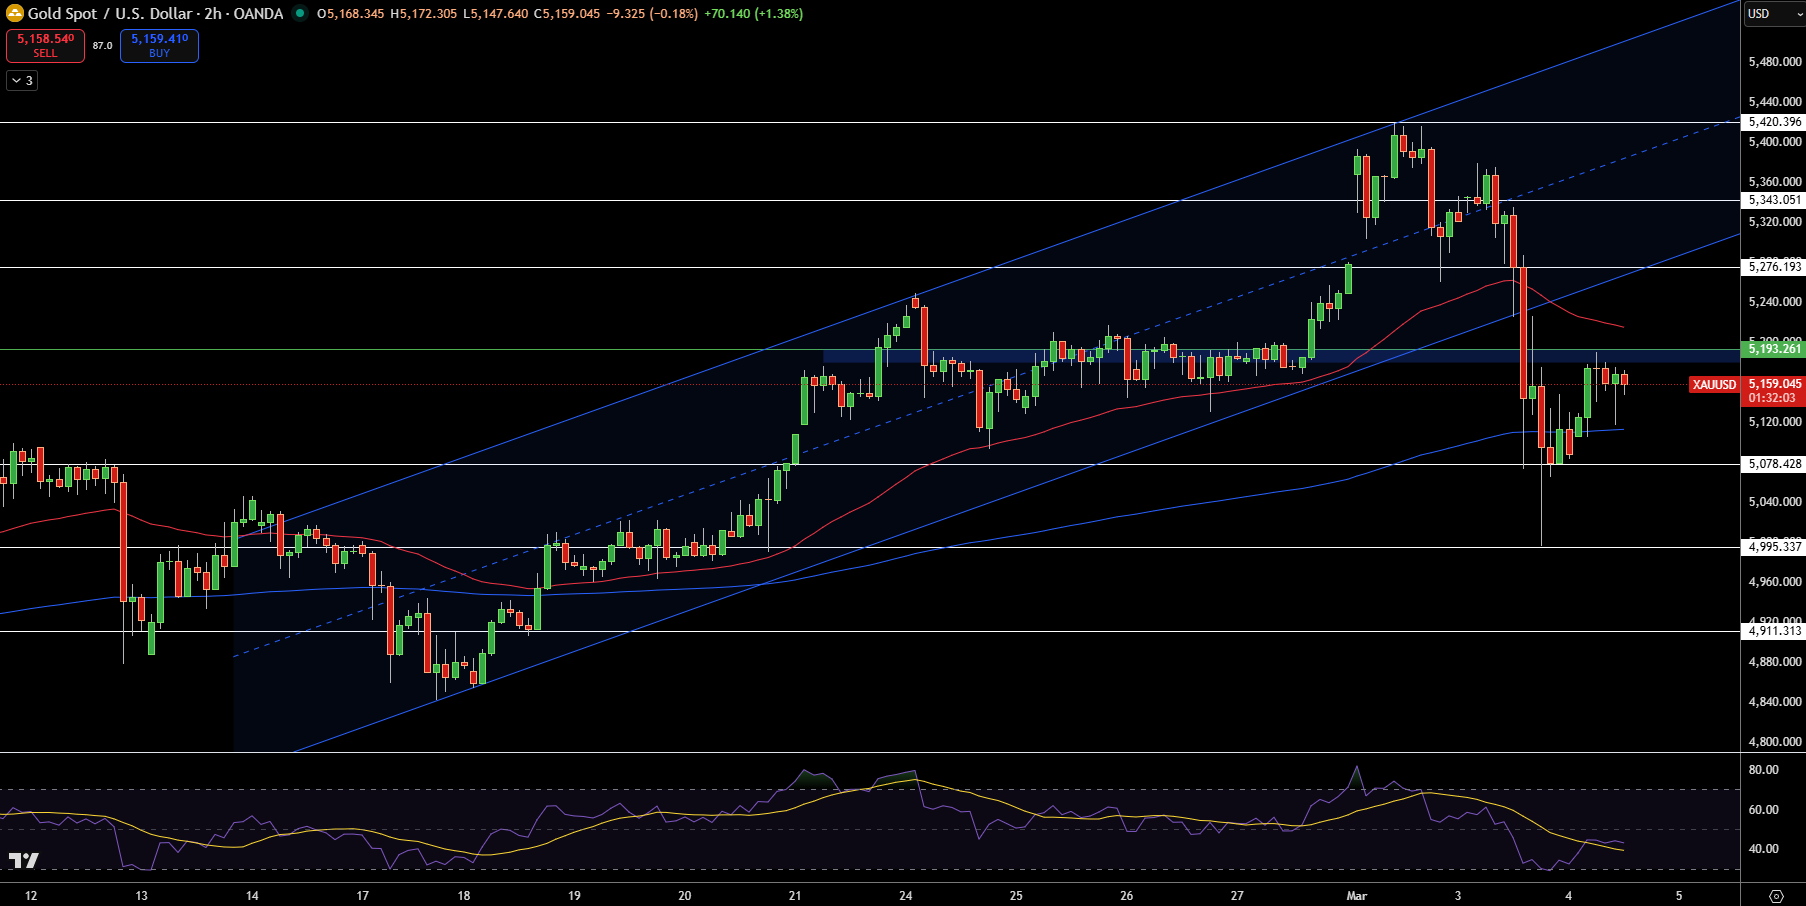
Task: Click the Gold Spot symbol logo icon
Action: (x=15, y=13)
